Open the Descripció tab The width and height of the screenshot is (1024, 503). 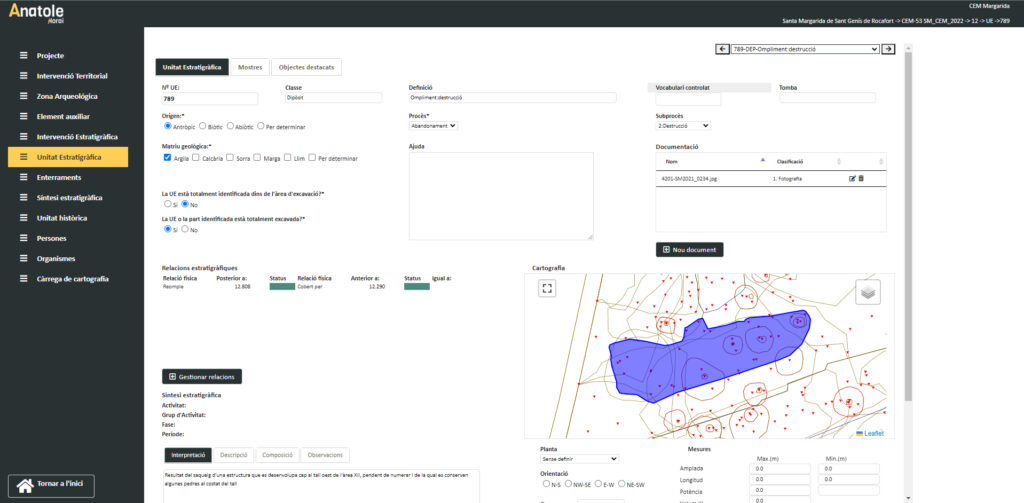(x=234, y=455)
